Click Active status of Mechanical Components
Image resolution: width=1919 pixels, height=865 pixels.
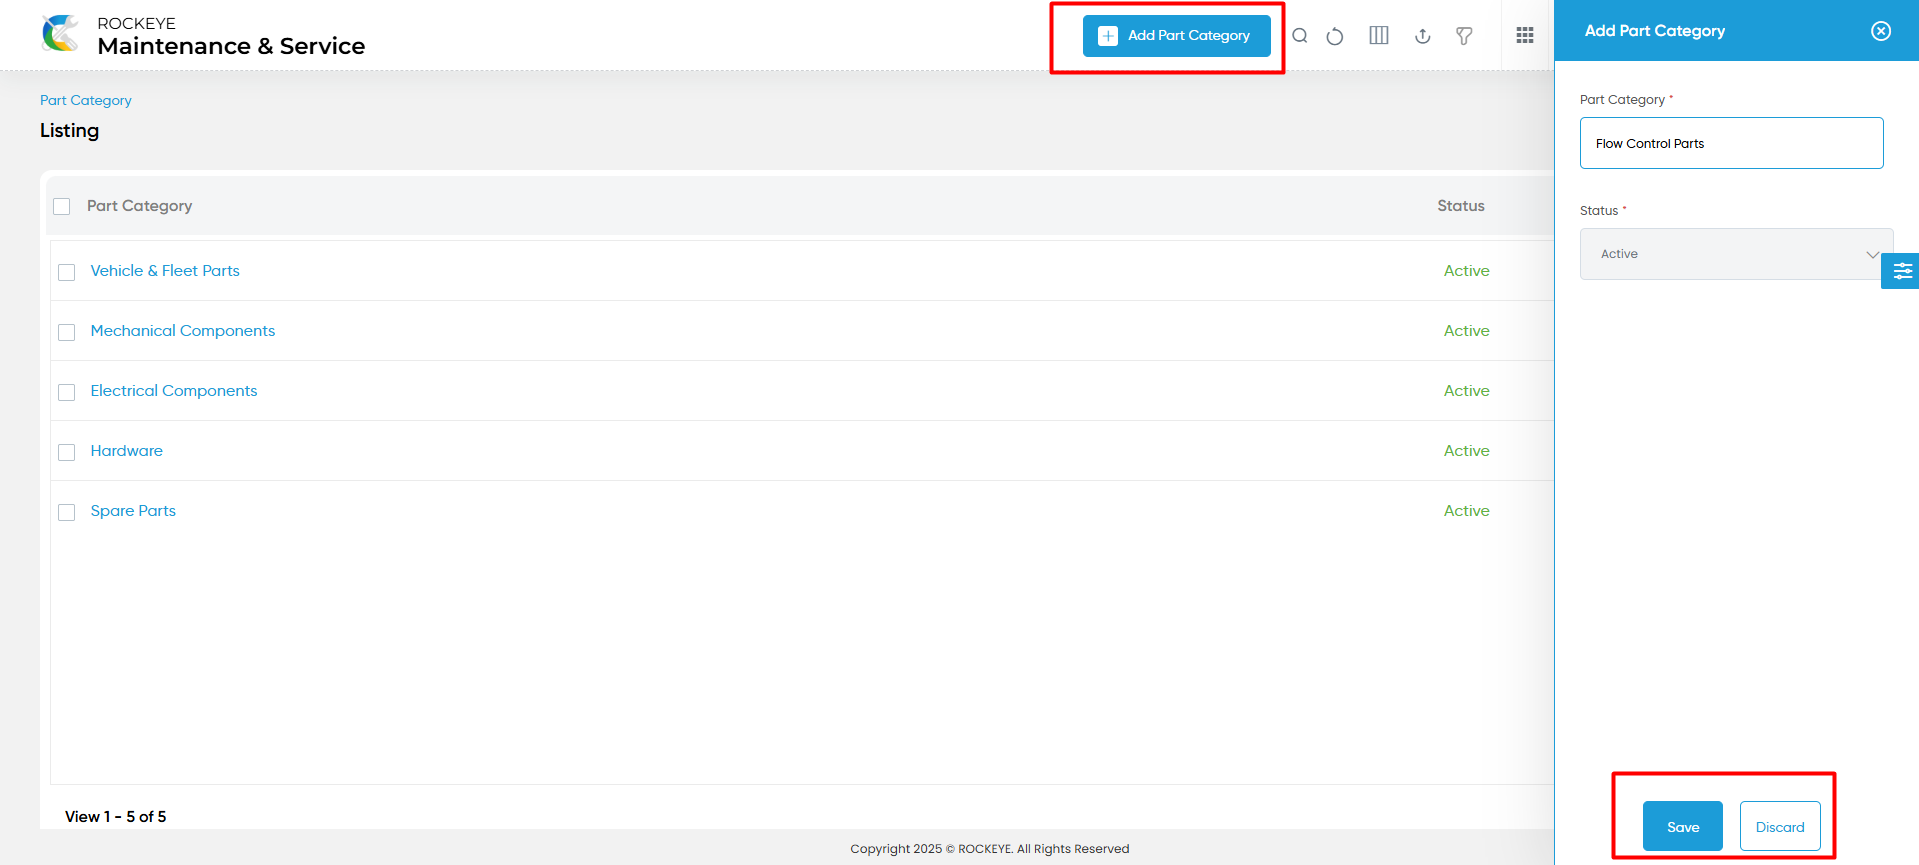pos(1467,331)
